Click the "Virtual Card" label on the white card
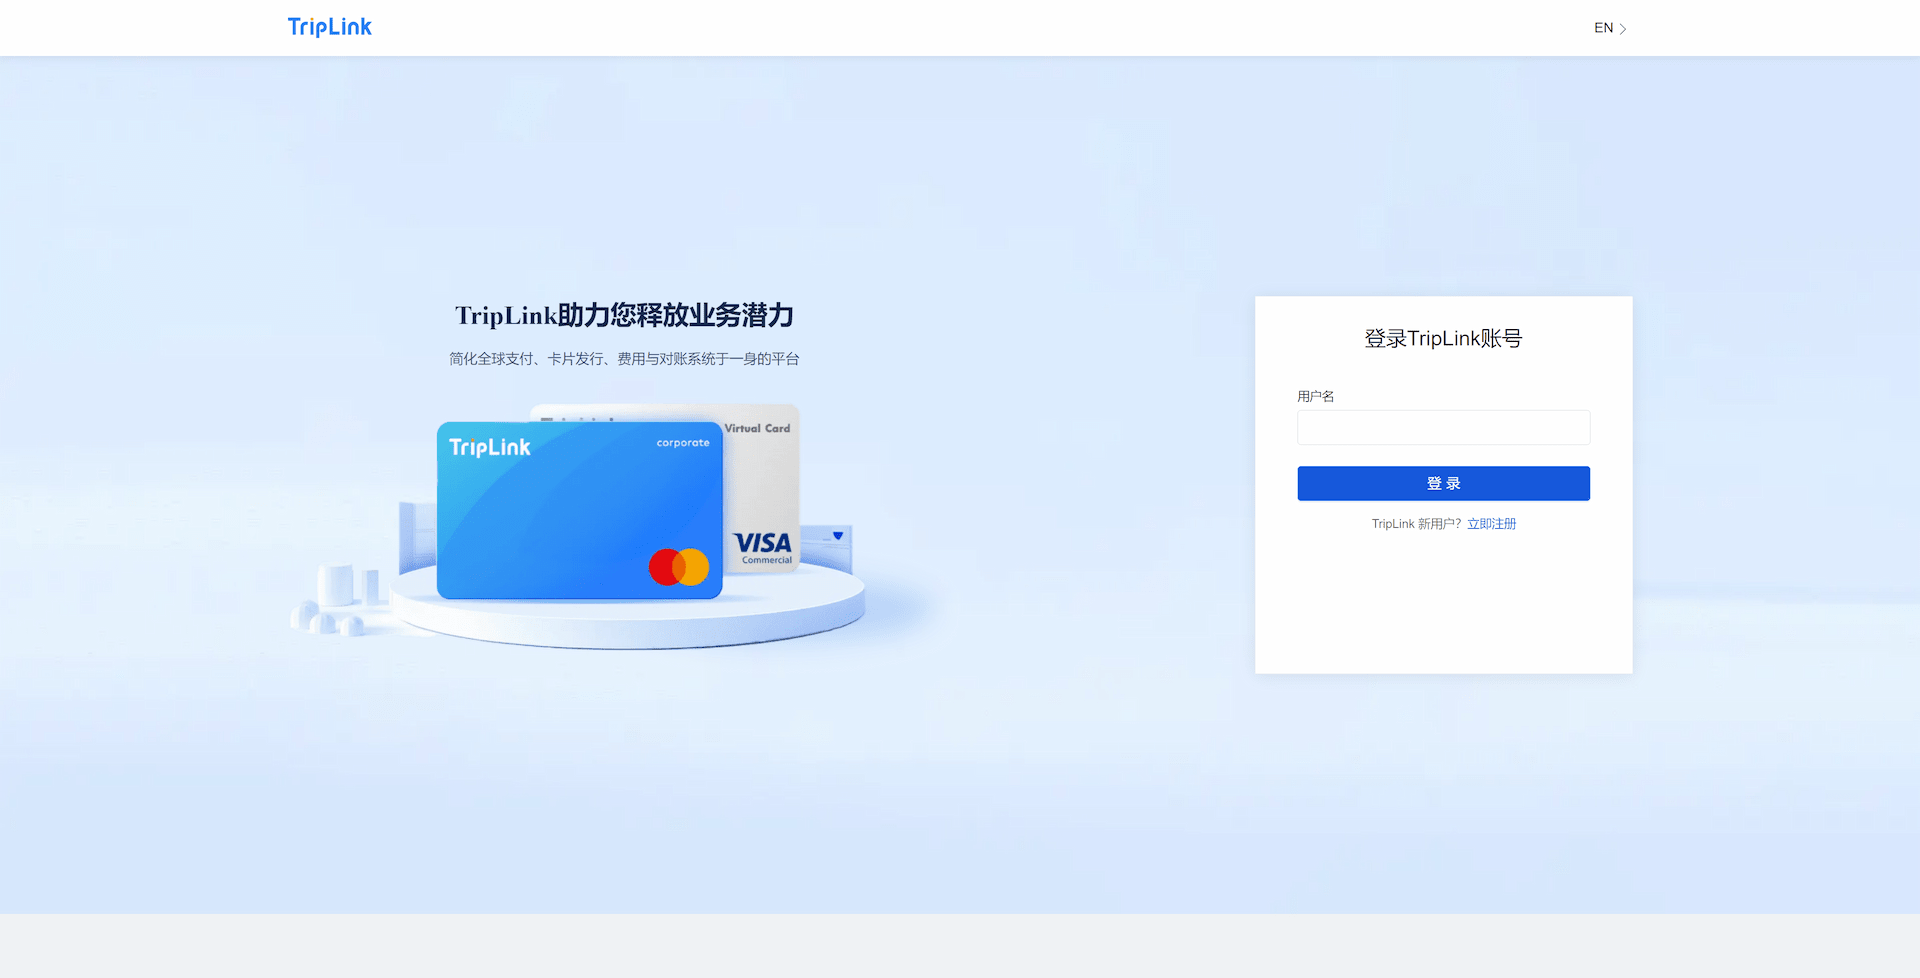The width and height of the screenshot is (1920, 978). (x=757, y=428)
